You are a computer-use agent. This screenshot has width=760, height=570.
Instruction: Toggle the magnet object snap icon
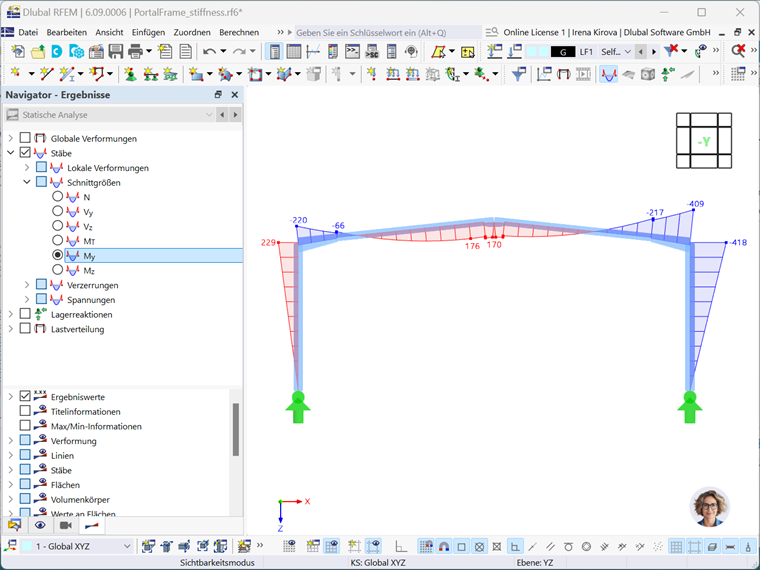pyautogui.click(x=443, y=547)
